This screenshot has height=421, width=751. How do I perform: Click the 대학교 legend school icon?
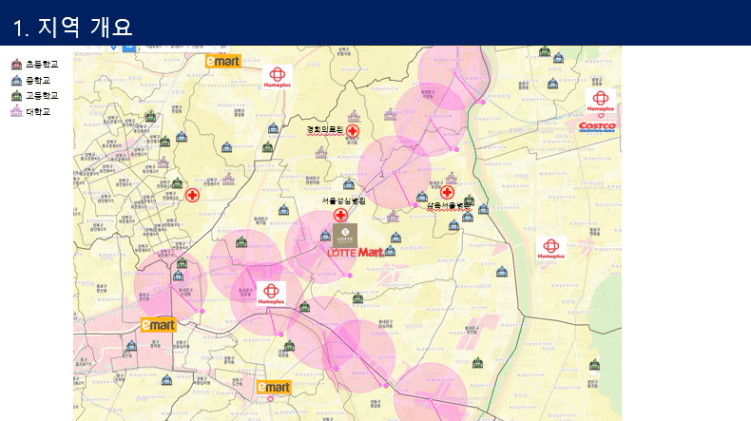tap(17, 111)
